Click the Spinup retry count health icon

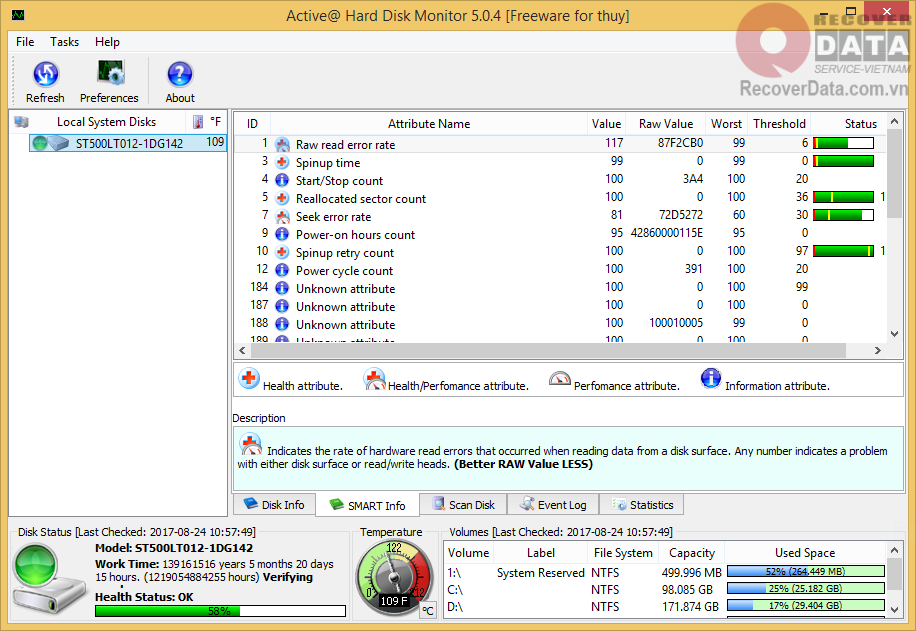282,252
